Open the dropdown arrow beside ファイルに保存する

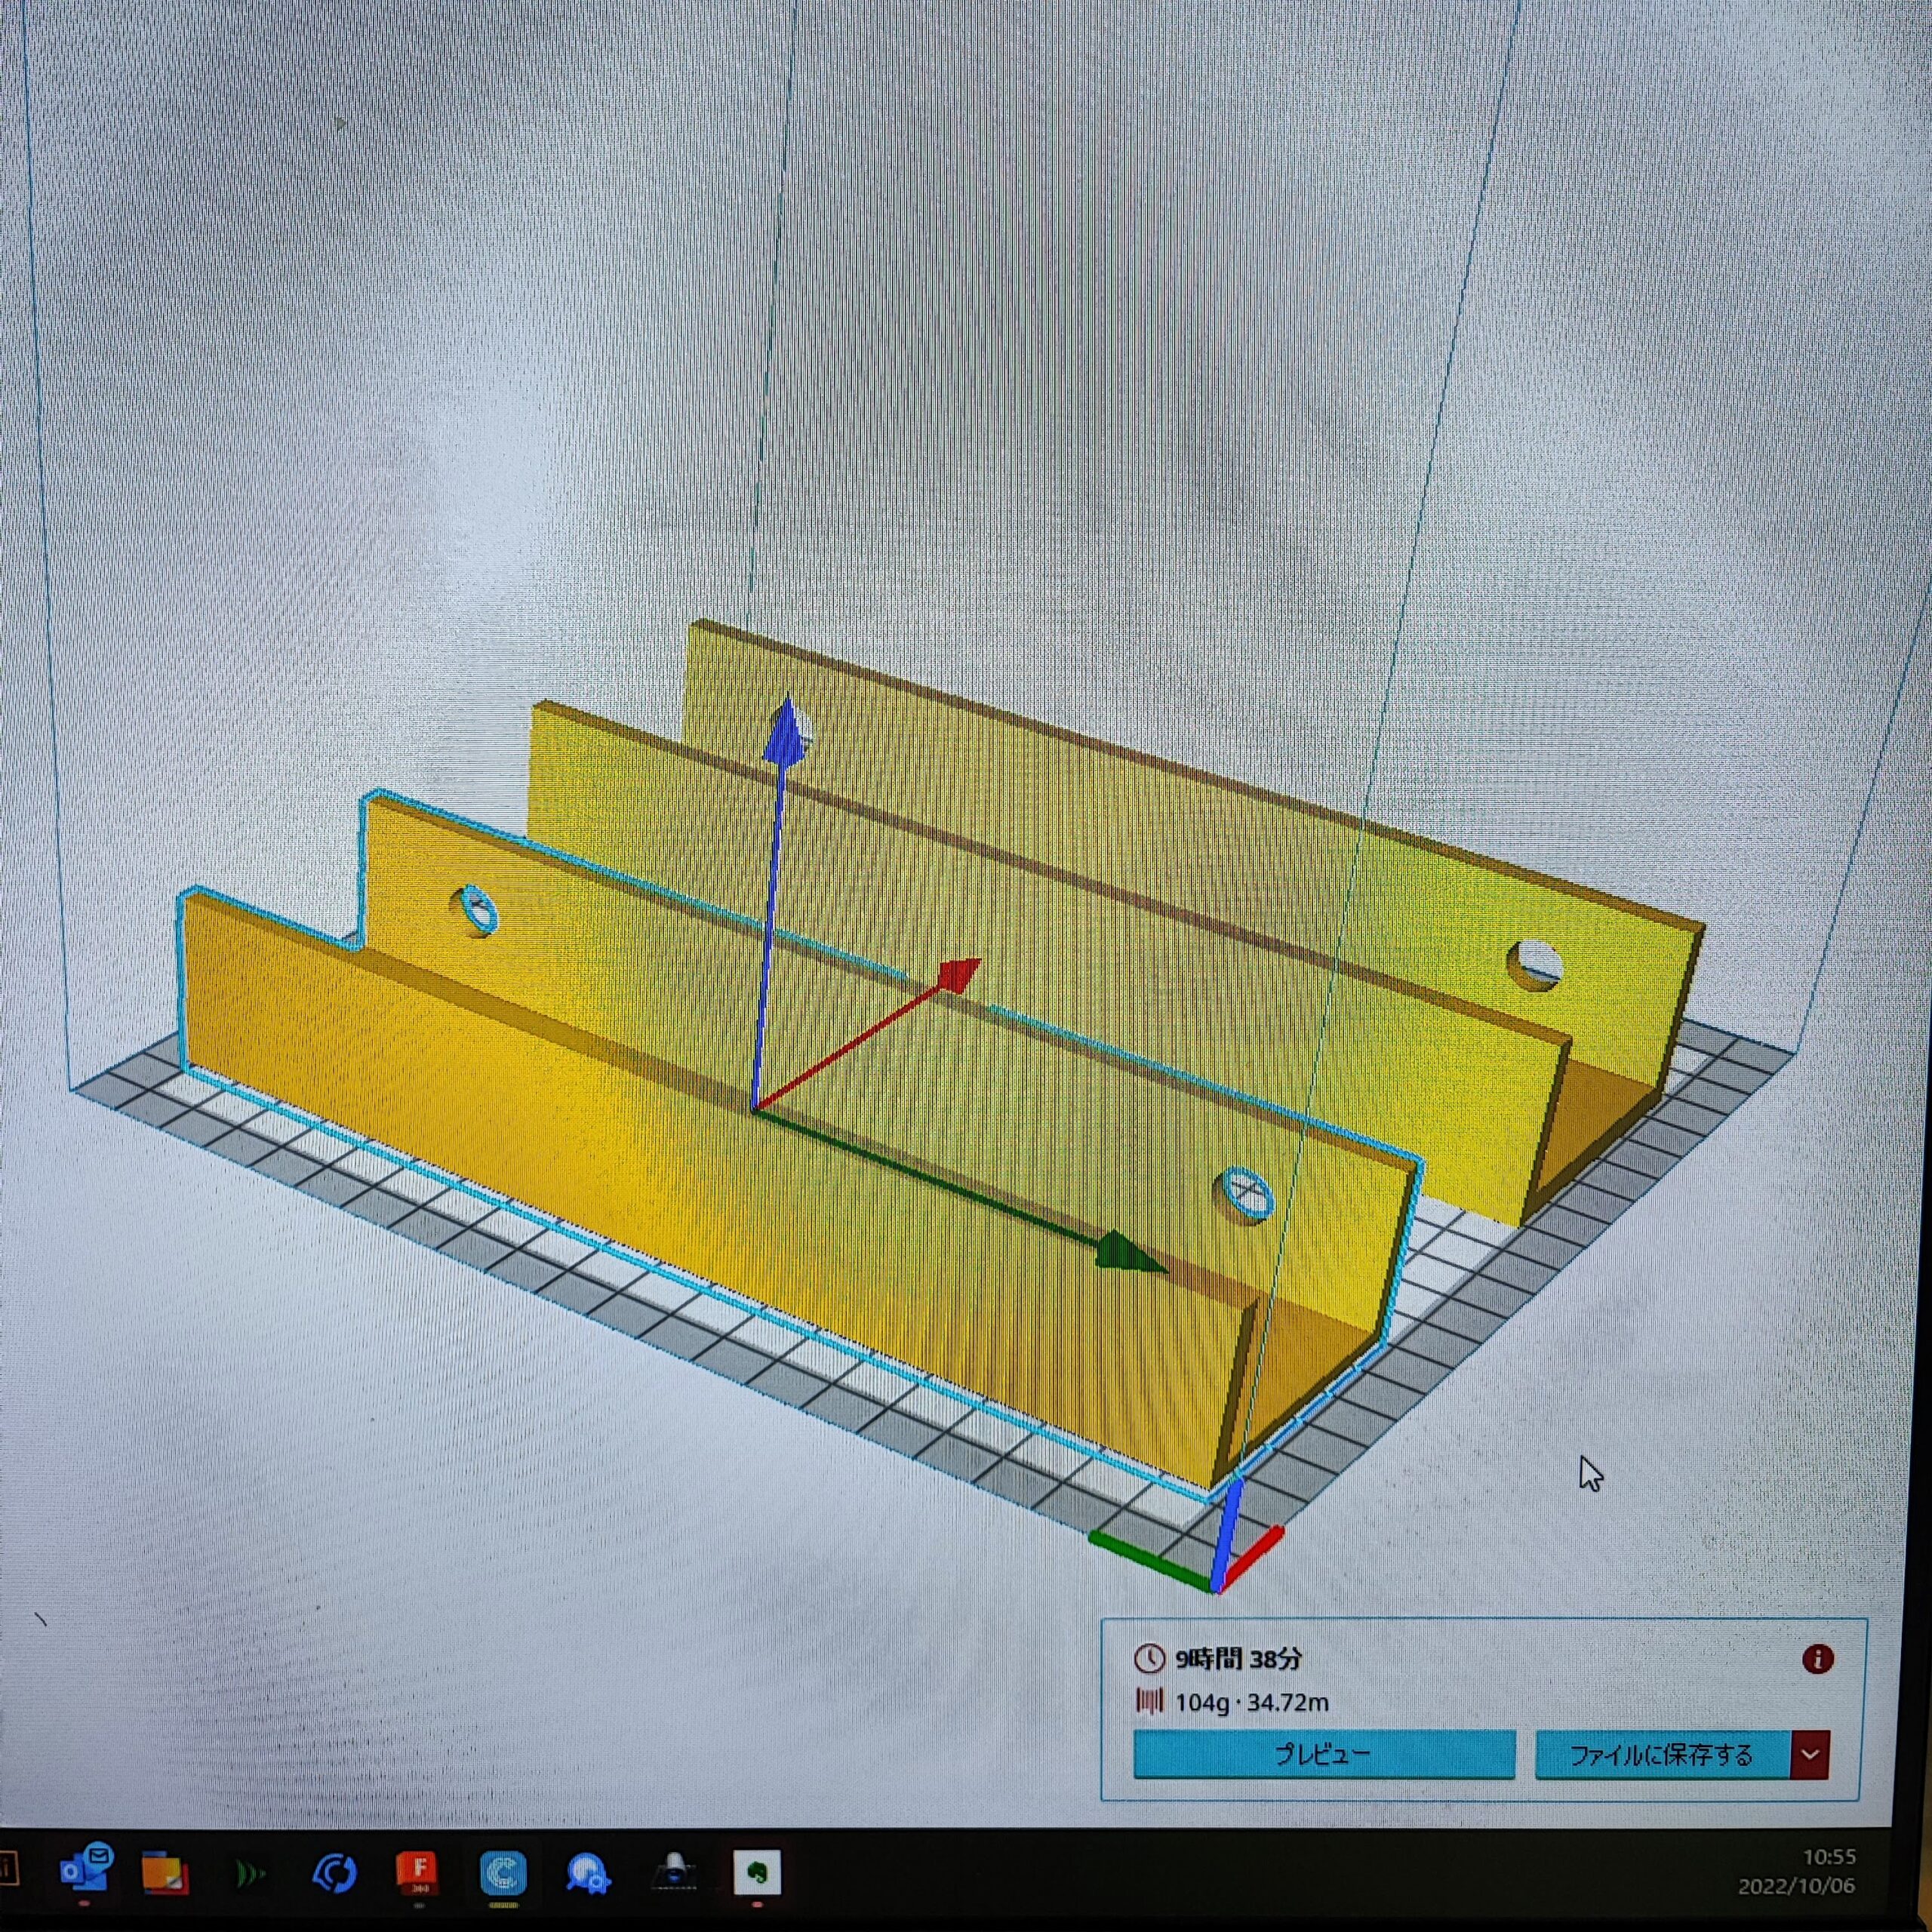pyautogui.click(x=1810, y=1755)
